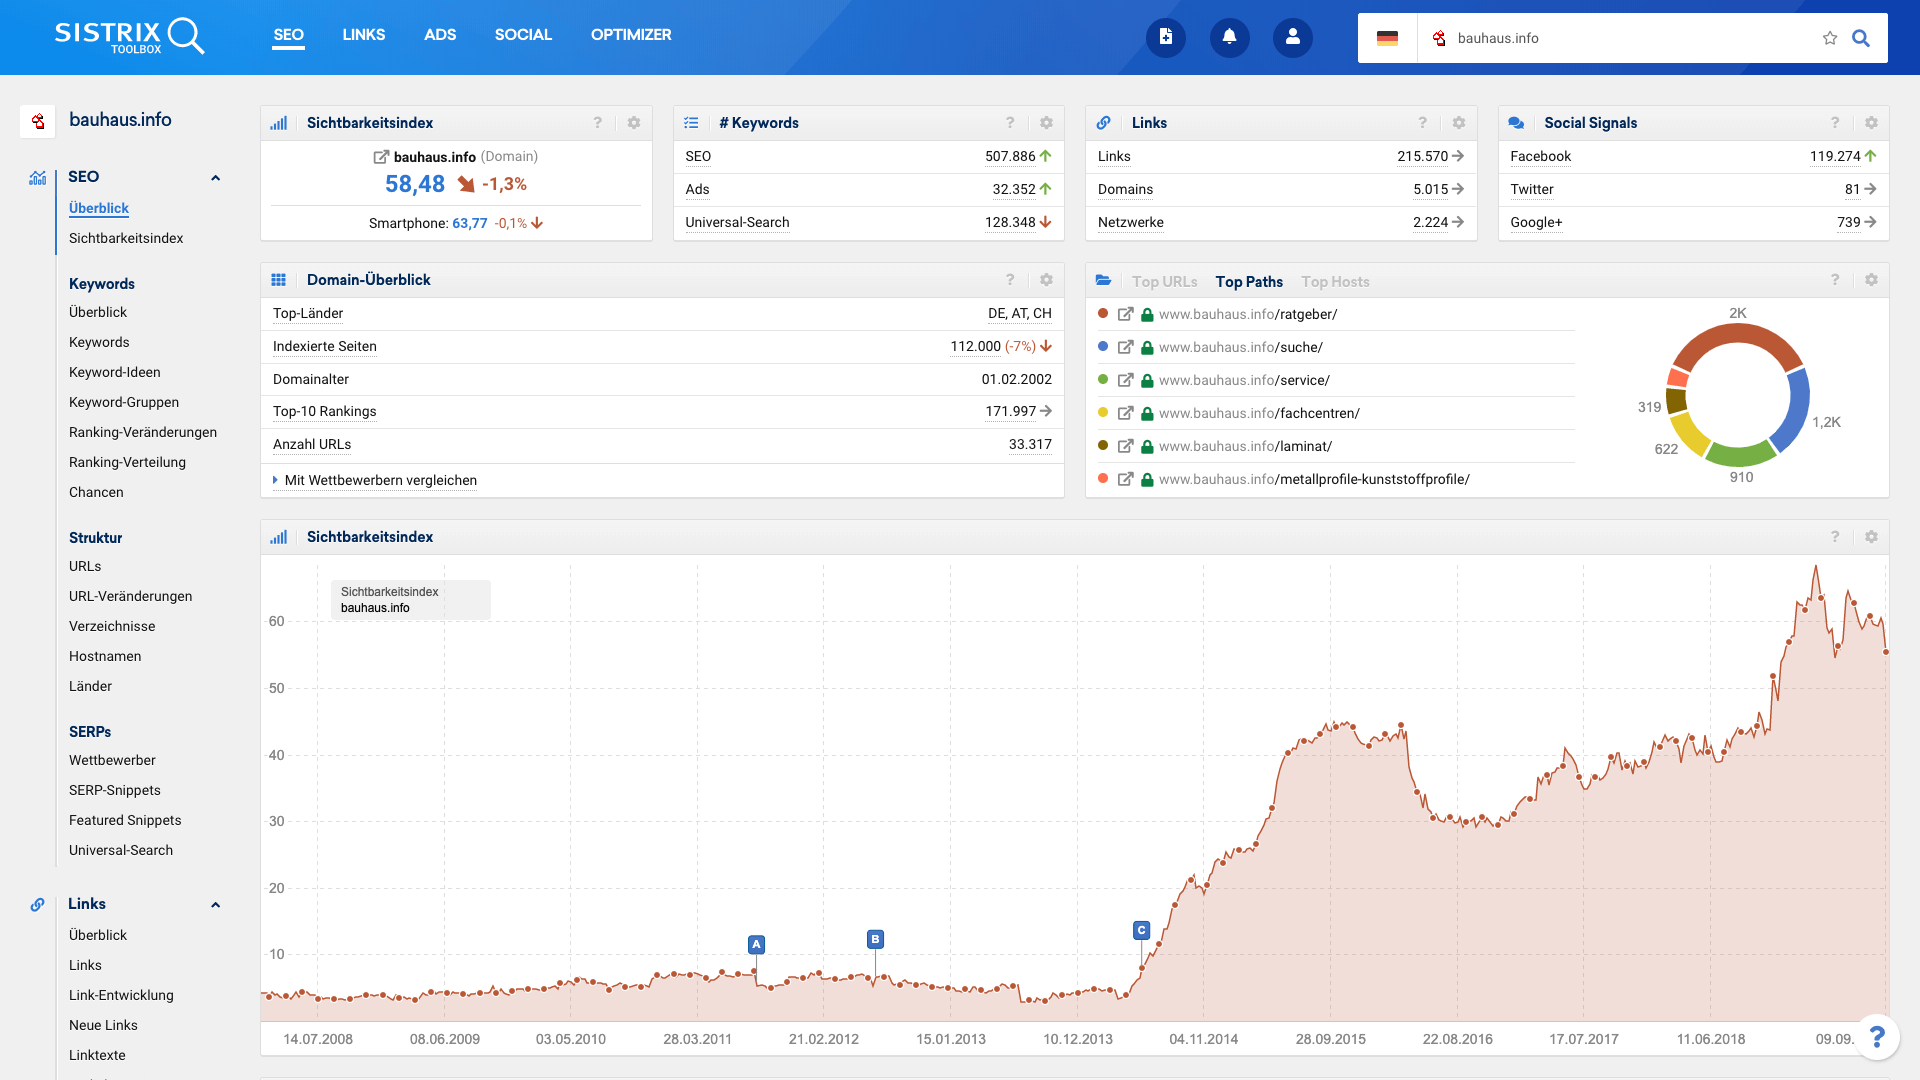Image resolution: width=1920 pixels, height=1080 pixels.
Task: Open external link icon for /laminat/ path
Action: tap(1125, 446)
